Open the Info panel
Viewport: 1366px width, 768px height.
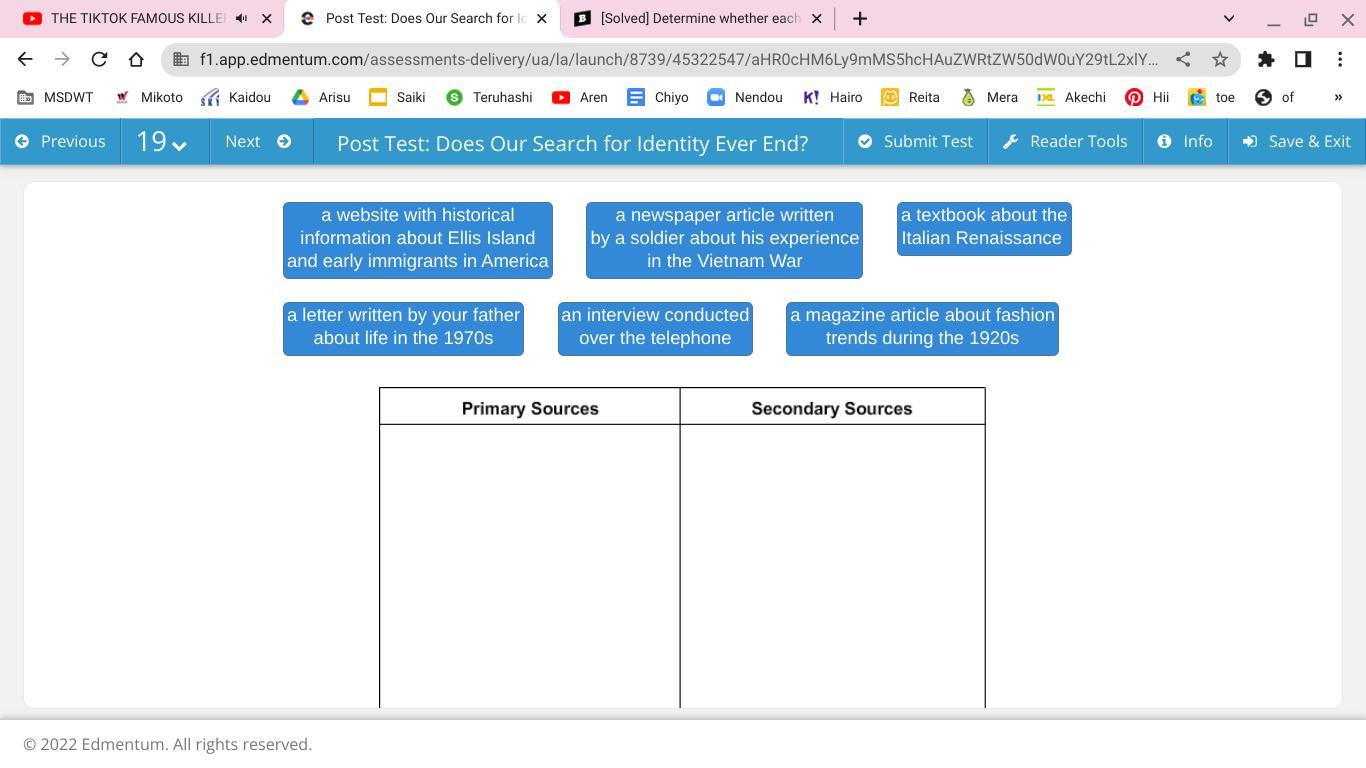point(1185,141)
